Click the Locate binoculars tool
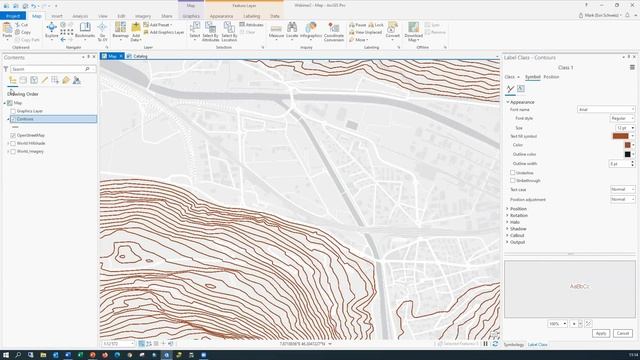Viewport: 640px width, 360px height. click(x=292, y=31)
